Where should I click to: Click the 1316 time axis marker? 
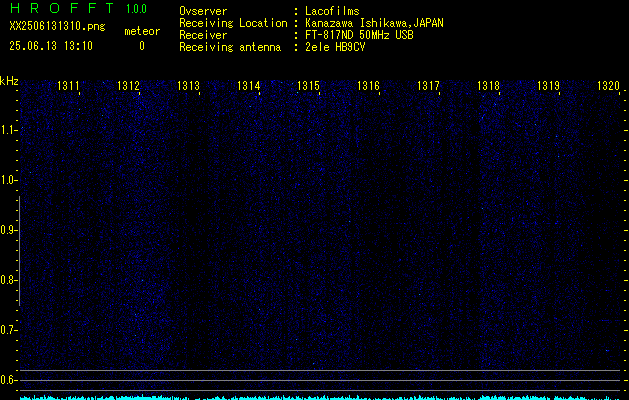(x=368, y=85)
